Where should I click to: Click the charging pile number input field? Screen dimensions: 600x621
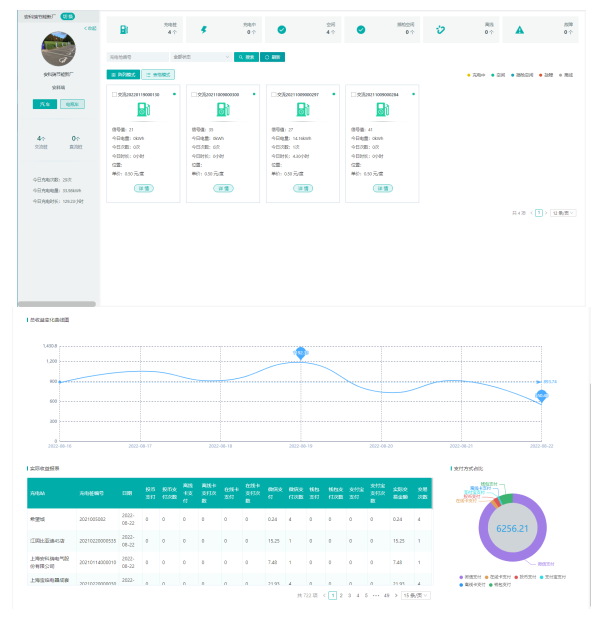coord(135,57)
